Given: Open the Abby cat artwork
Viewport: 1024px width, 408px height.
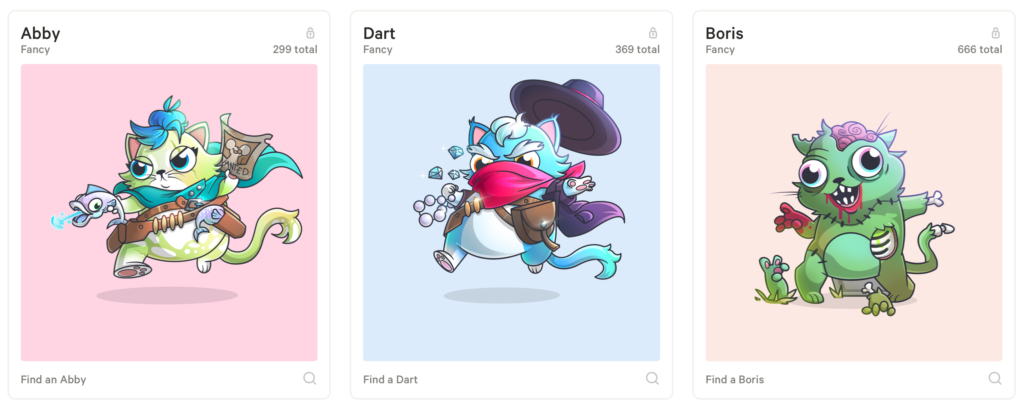Looking at the screenshot, I should tap(169, 212).
